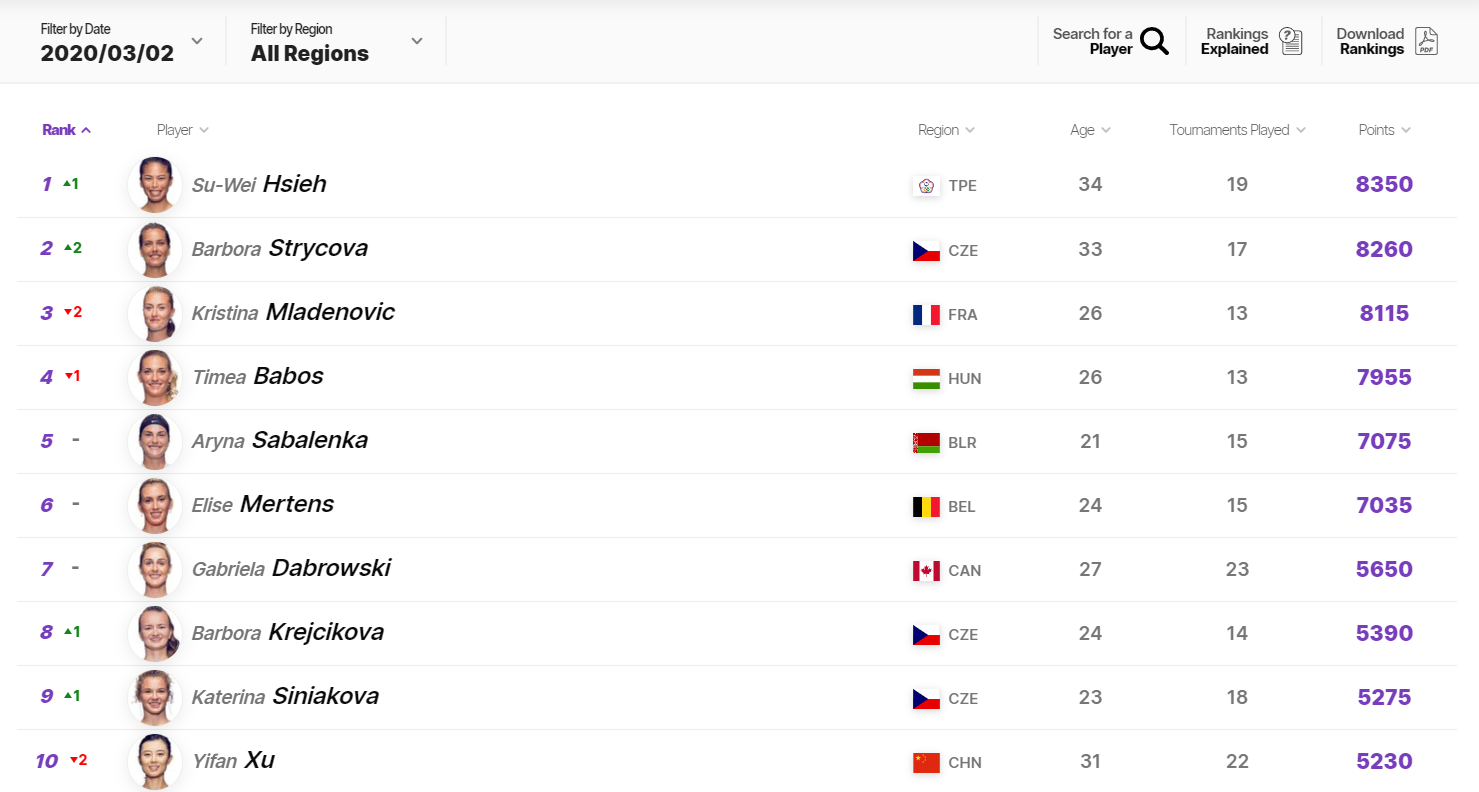Sort rankings by the Age column

1090,130
